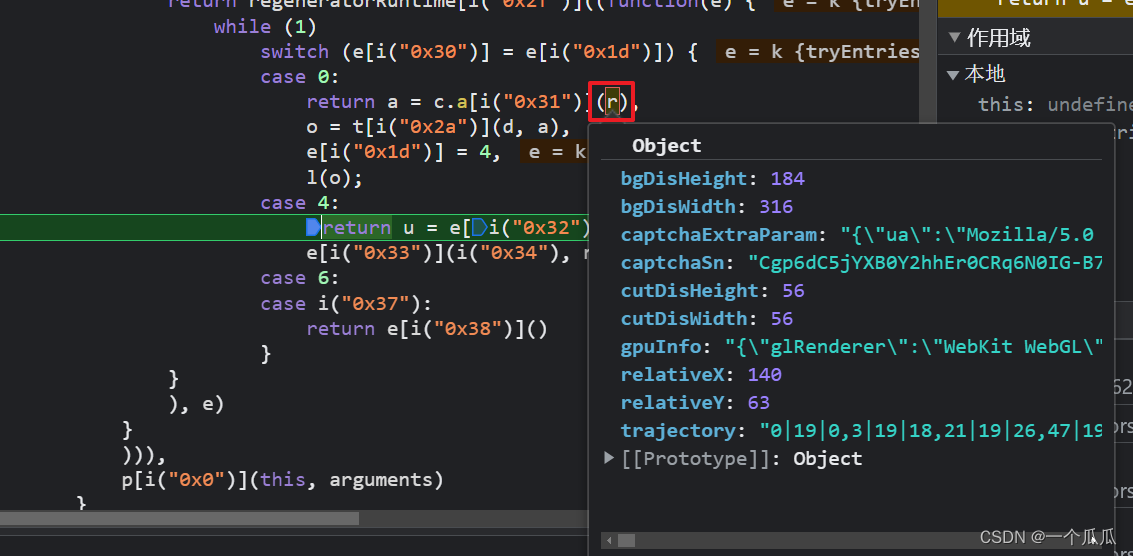1133x556 pixels.
Task: Click the 'case 6:' code line
Action: pos(300,278)
